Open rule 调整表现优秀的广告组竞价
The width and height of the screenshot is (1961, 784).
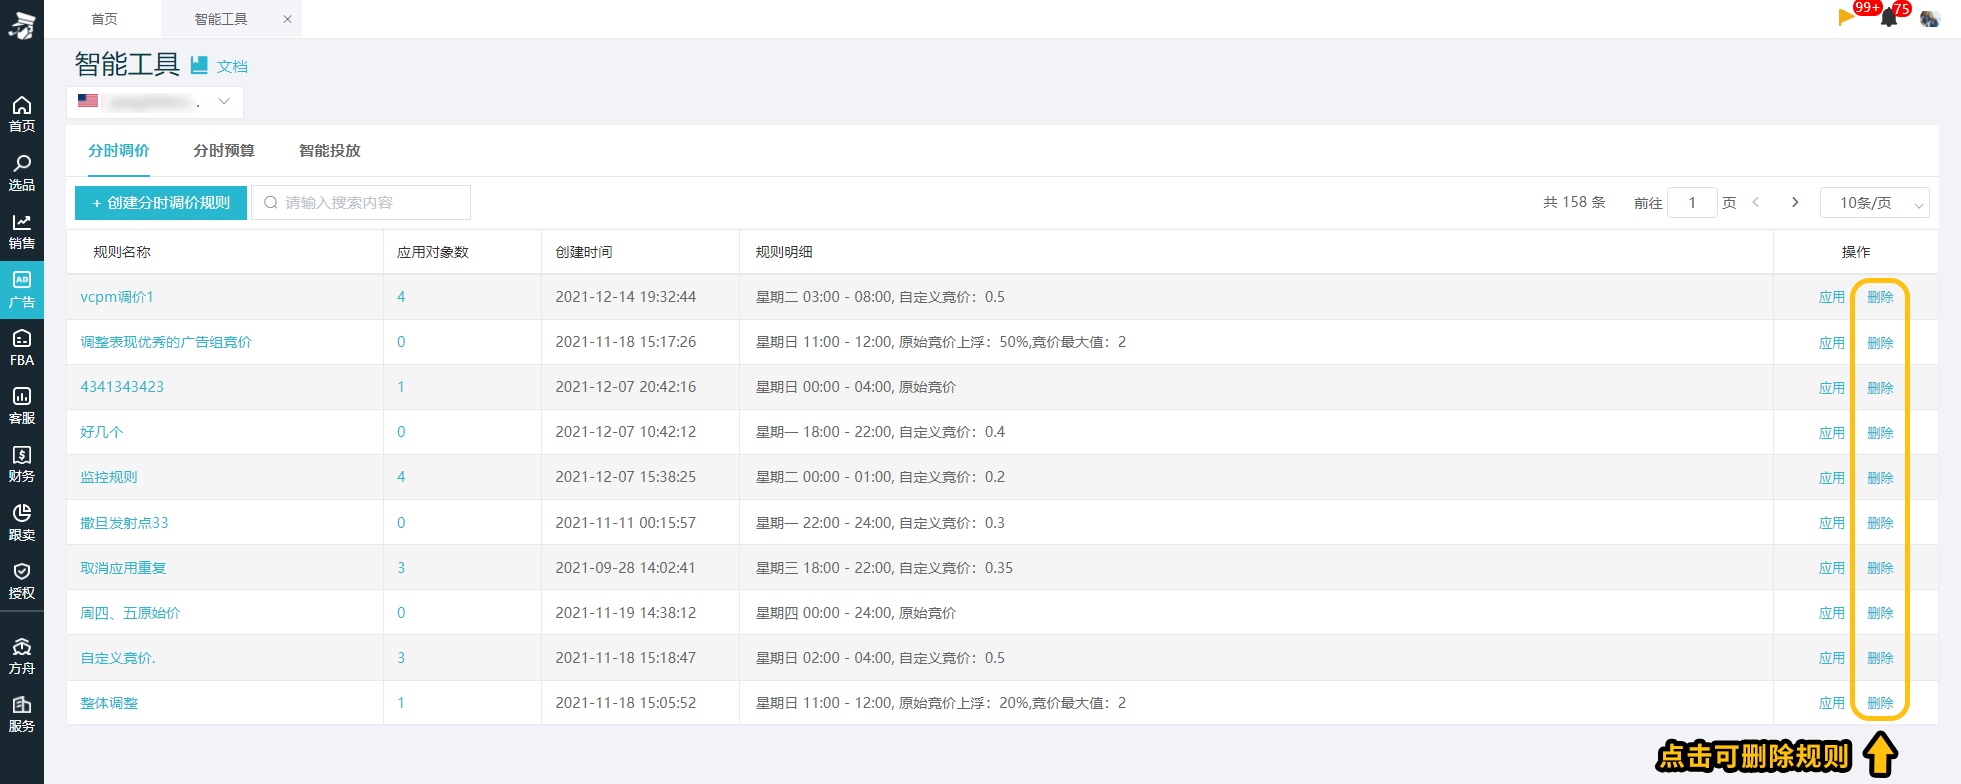tap(166, 342)
